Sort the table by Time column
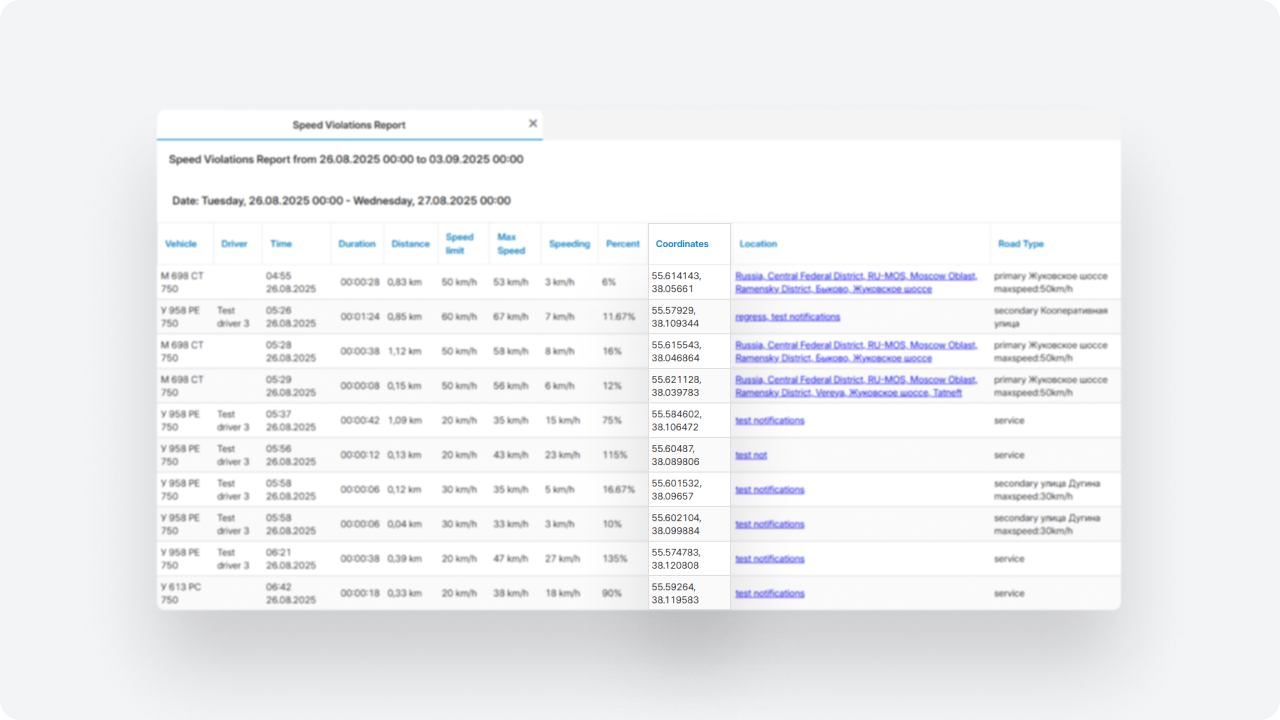 [281, 244]
